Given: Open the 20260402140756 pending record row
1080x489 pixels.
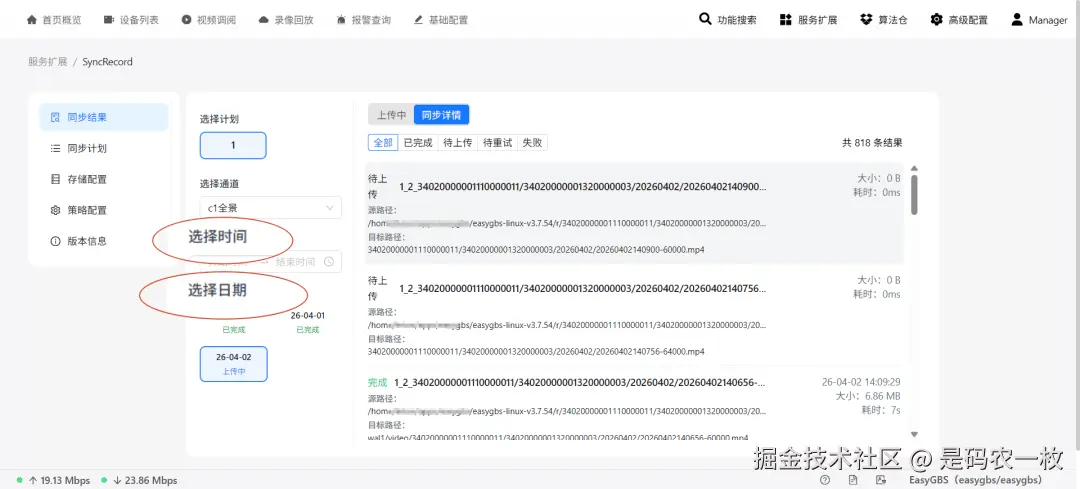Looking at the screenshot, I should pos(634,315).
